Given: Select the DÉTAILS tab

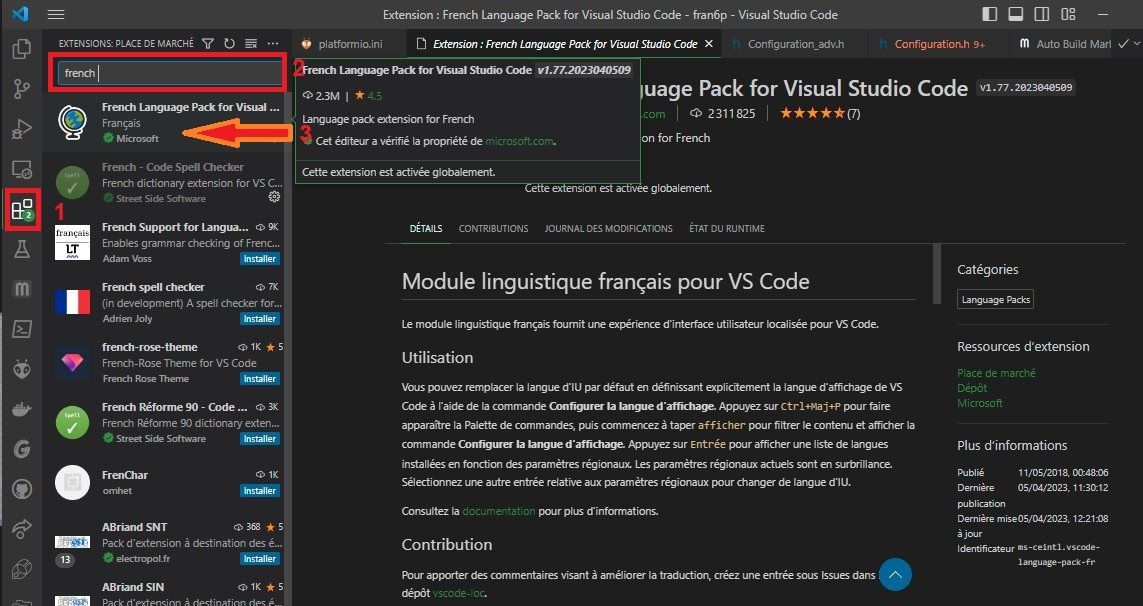Looking at the screenshot, I should pos(426,228).
